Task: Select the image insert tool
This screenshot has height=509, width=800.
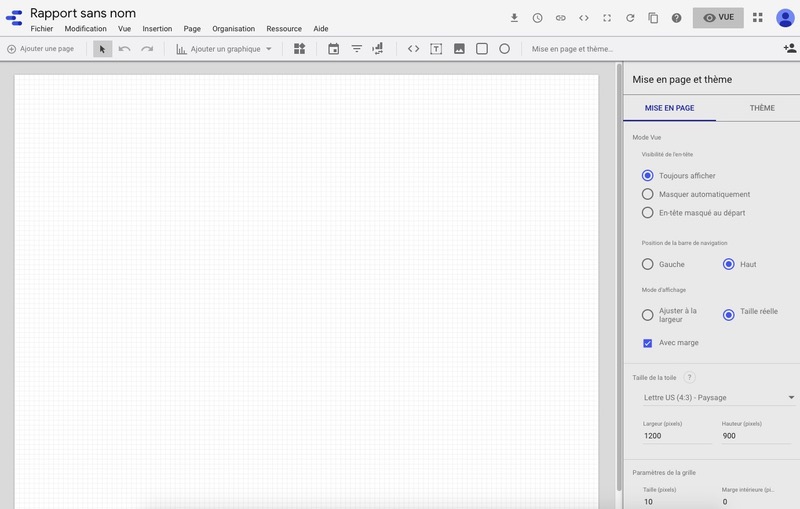Action: pos(459,49)
